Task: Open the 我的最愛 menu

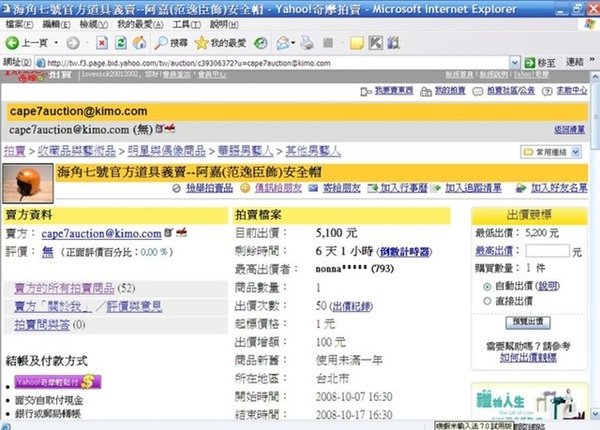Action: click(140, 24)
